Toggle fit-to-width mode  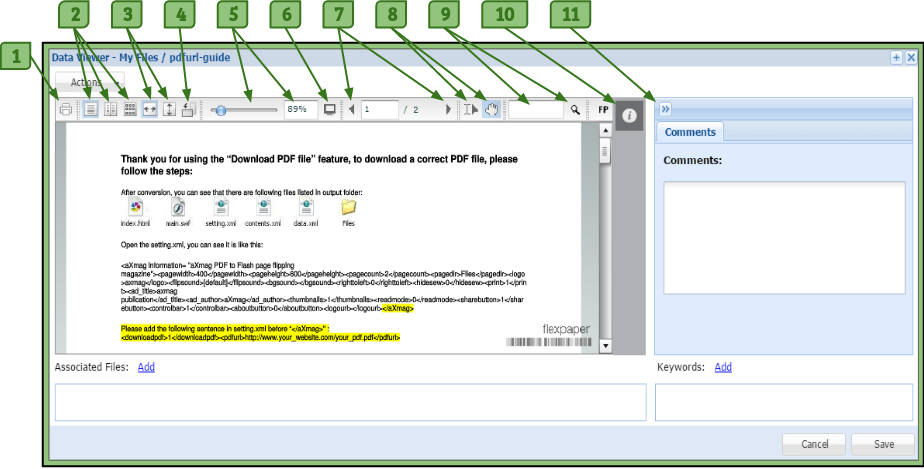pyautogui.click(x=150, y=110)
